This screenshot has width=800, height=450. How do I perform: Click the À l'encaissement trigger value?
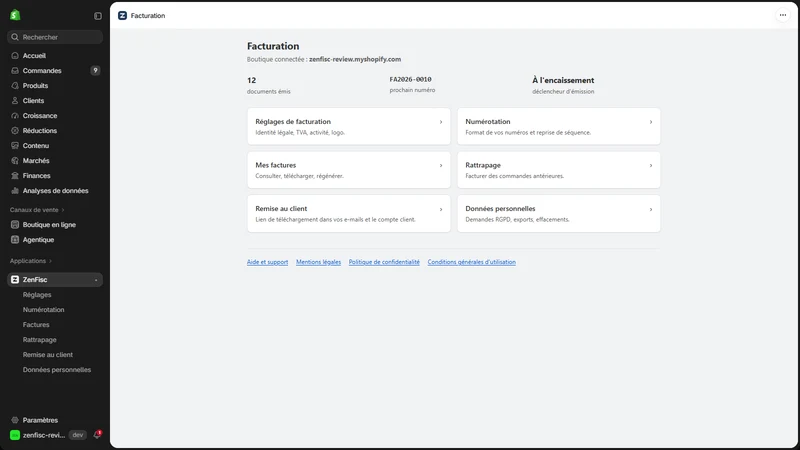563,80
